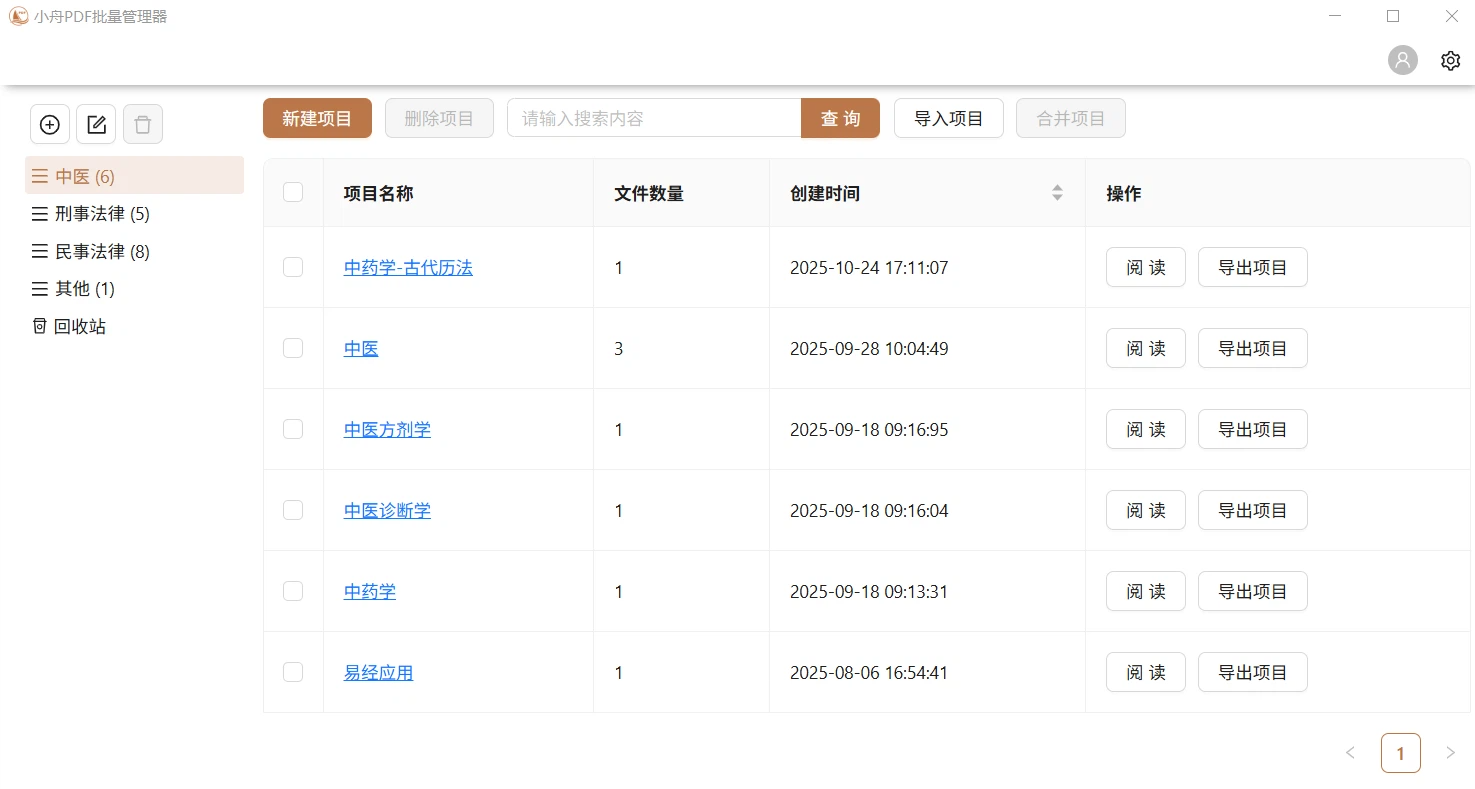Viewport: 1475px width, 789px height.
Task: Click the add category plus icon
Action: 50,125
